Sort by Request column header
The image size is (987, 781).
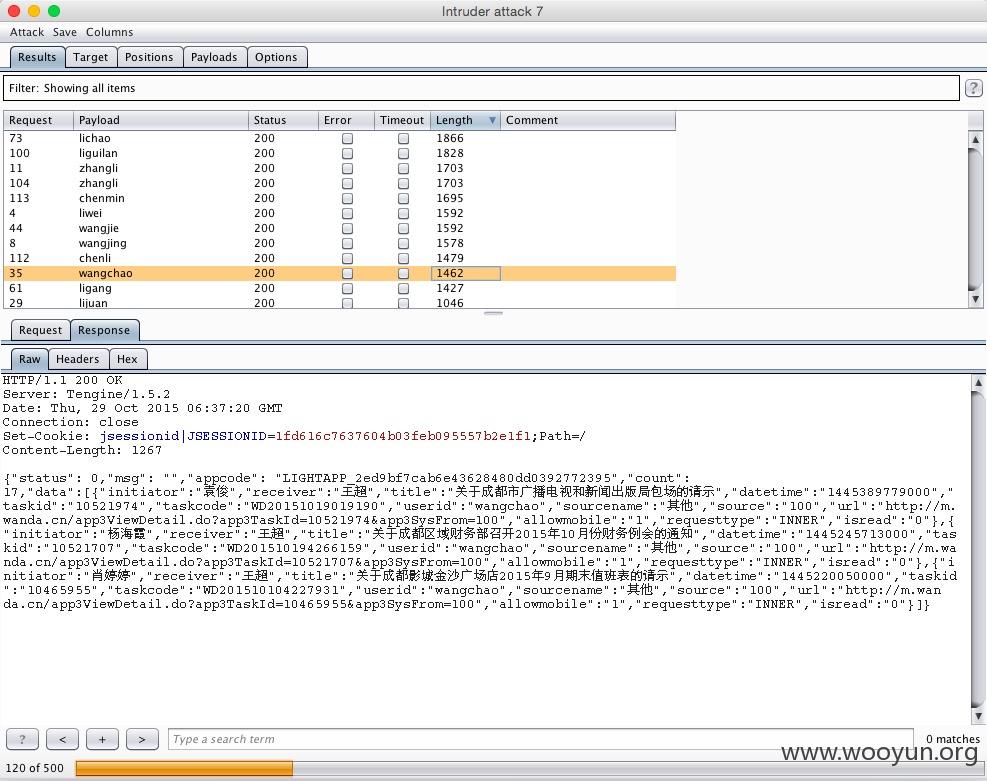pos(38,120)
